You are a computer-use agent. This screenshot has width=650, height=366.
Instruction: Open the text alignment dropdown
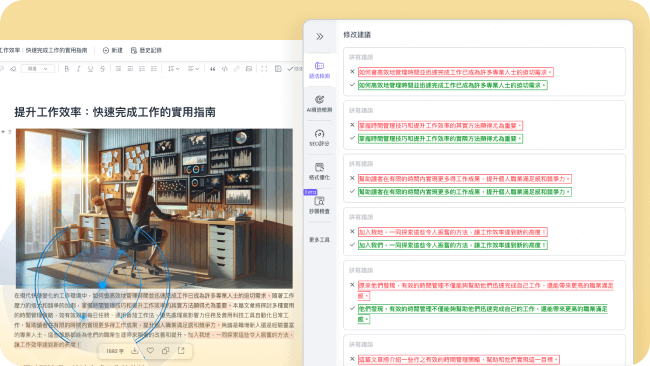coord(193,69)
